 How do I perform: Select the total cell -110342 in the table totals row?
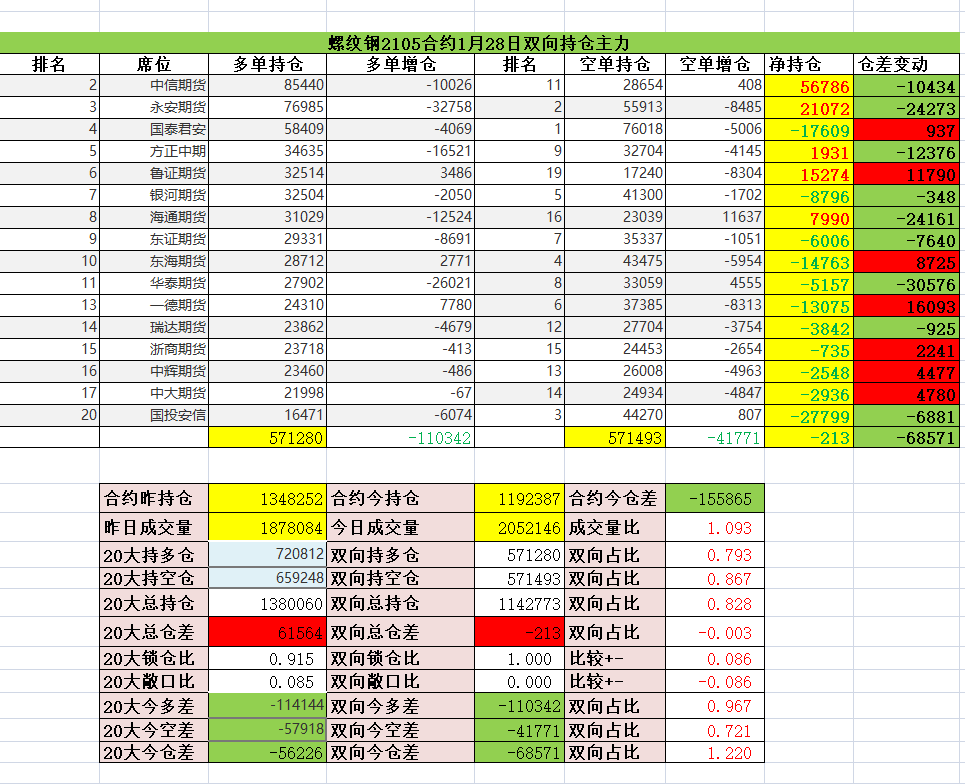[401, 438]
